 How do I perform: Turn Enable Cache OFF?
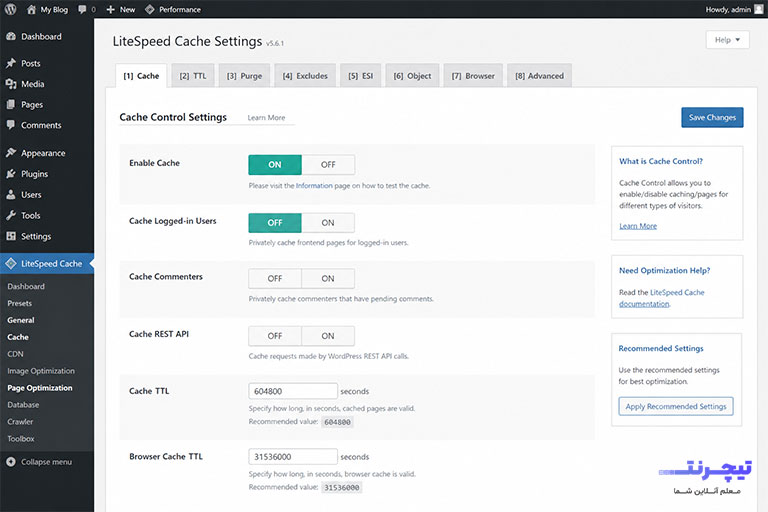coord(328,165)
